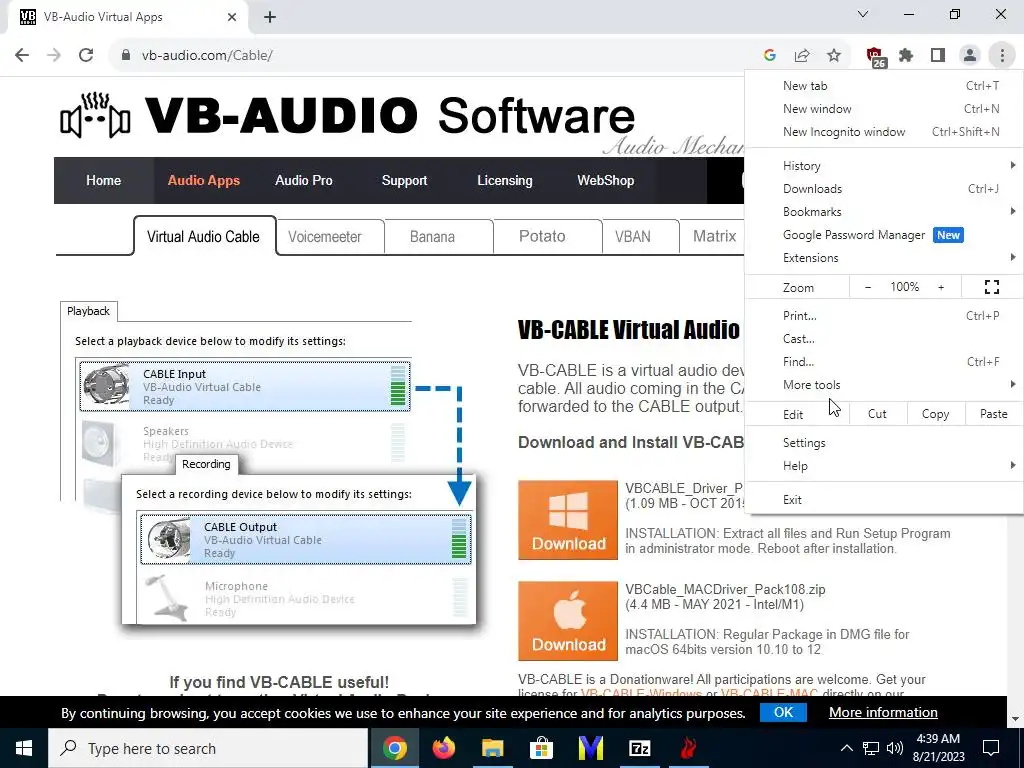Click the browser forward arrow
This screenshot has width=1024, height=768.
click(x=54, y=55)
